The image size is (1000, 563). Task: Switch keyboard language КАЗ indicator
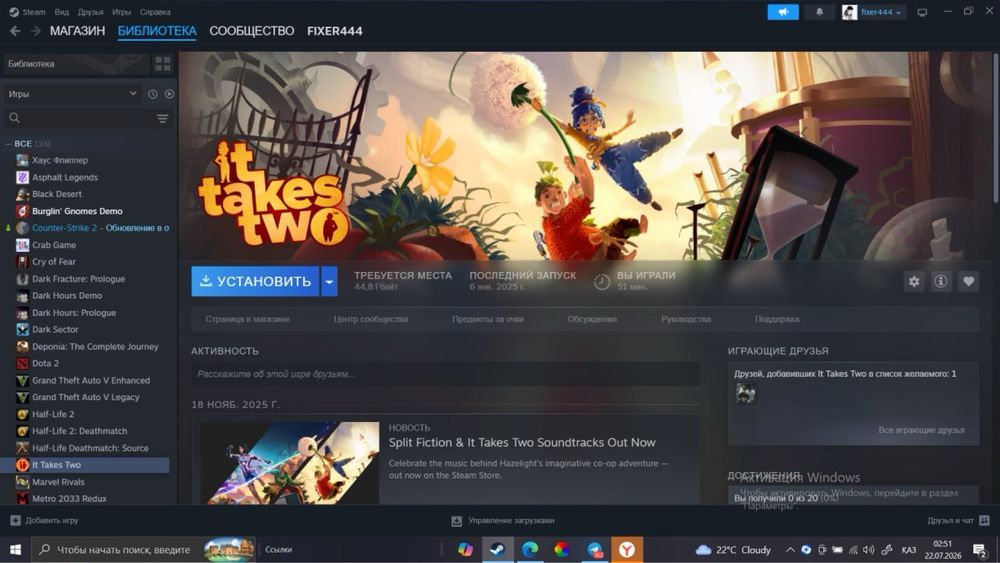908,550
